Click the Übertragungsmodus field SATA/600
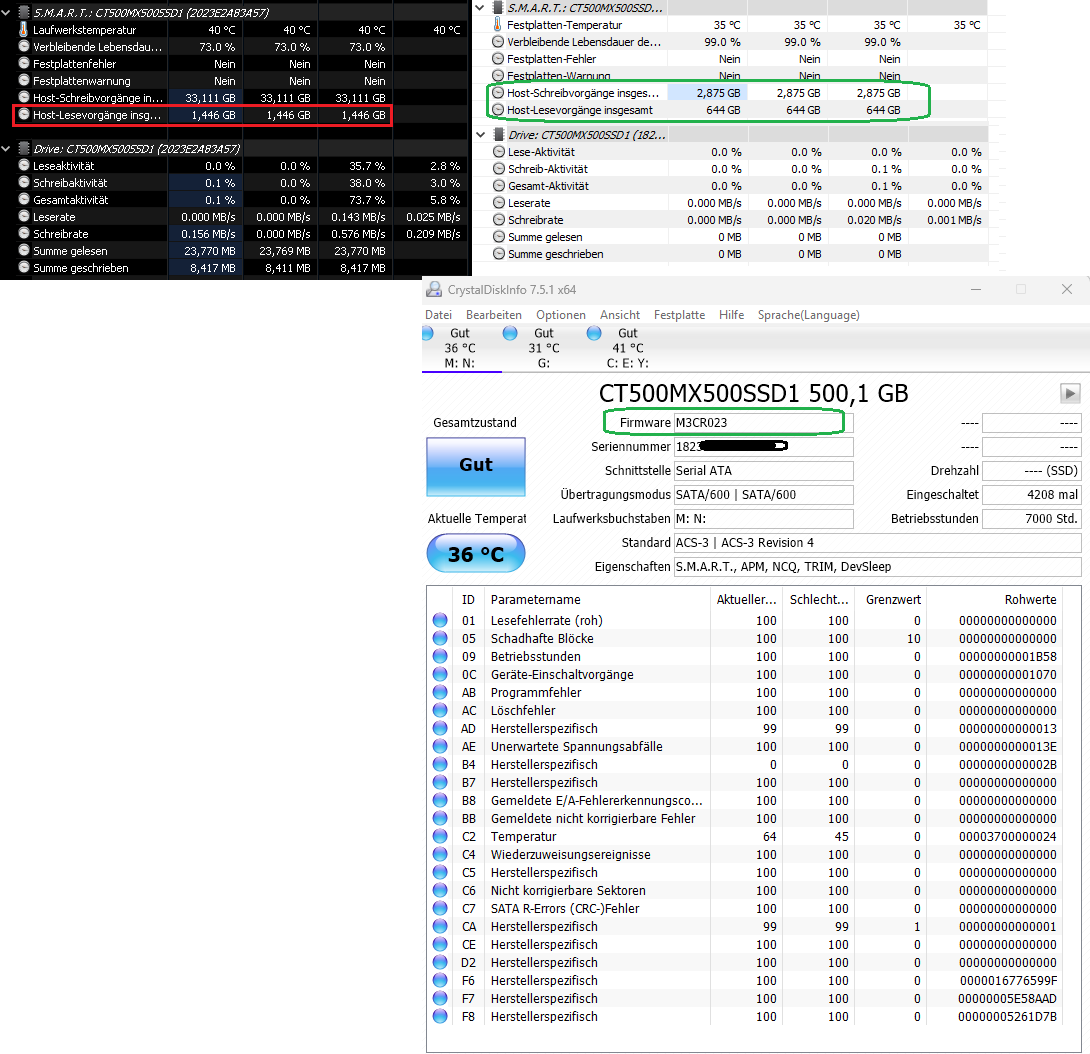The height and width of the screenshot is (1054, 1090). tap(763, 494)
